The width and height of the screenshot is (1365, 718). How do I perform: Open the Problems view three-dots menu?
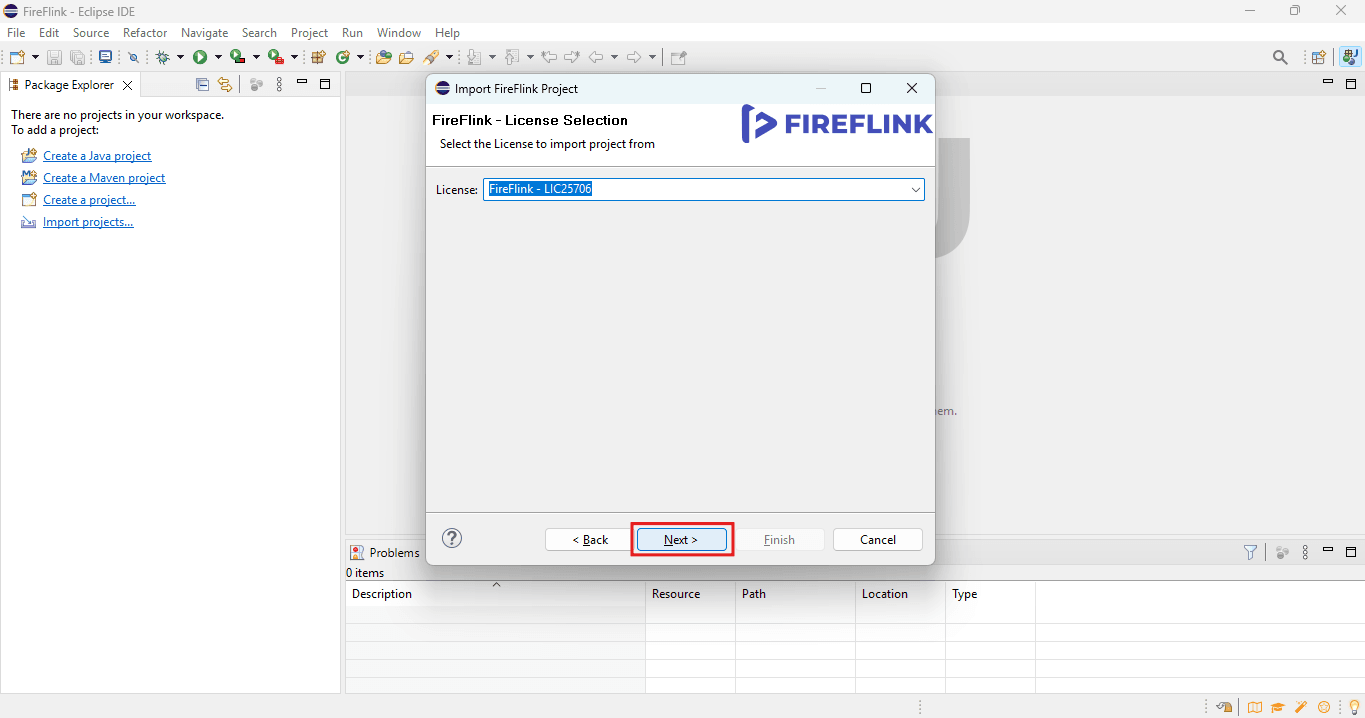pos(1305,552)
